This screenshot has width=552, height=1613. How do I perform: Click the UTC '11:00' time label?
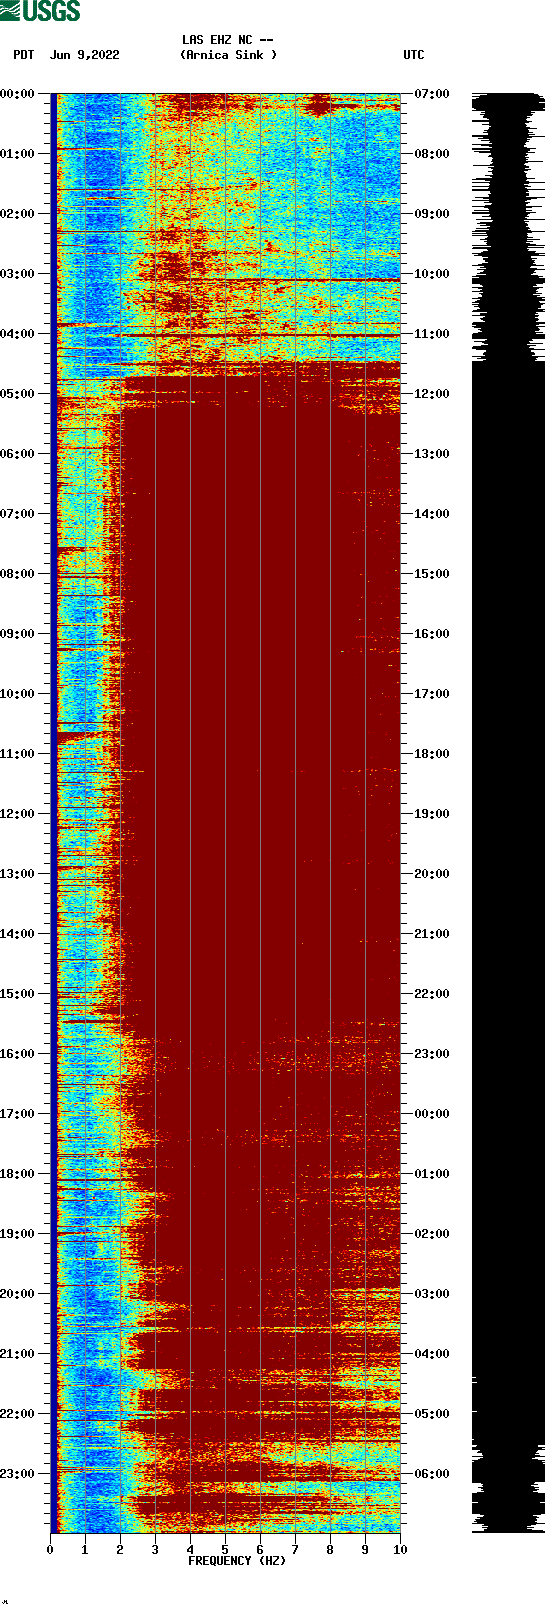coord(432,334)
